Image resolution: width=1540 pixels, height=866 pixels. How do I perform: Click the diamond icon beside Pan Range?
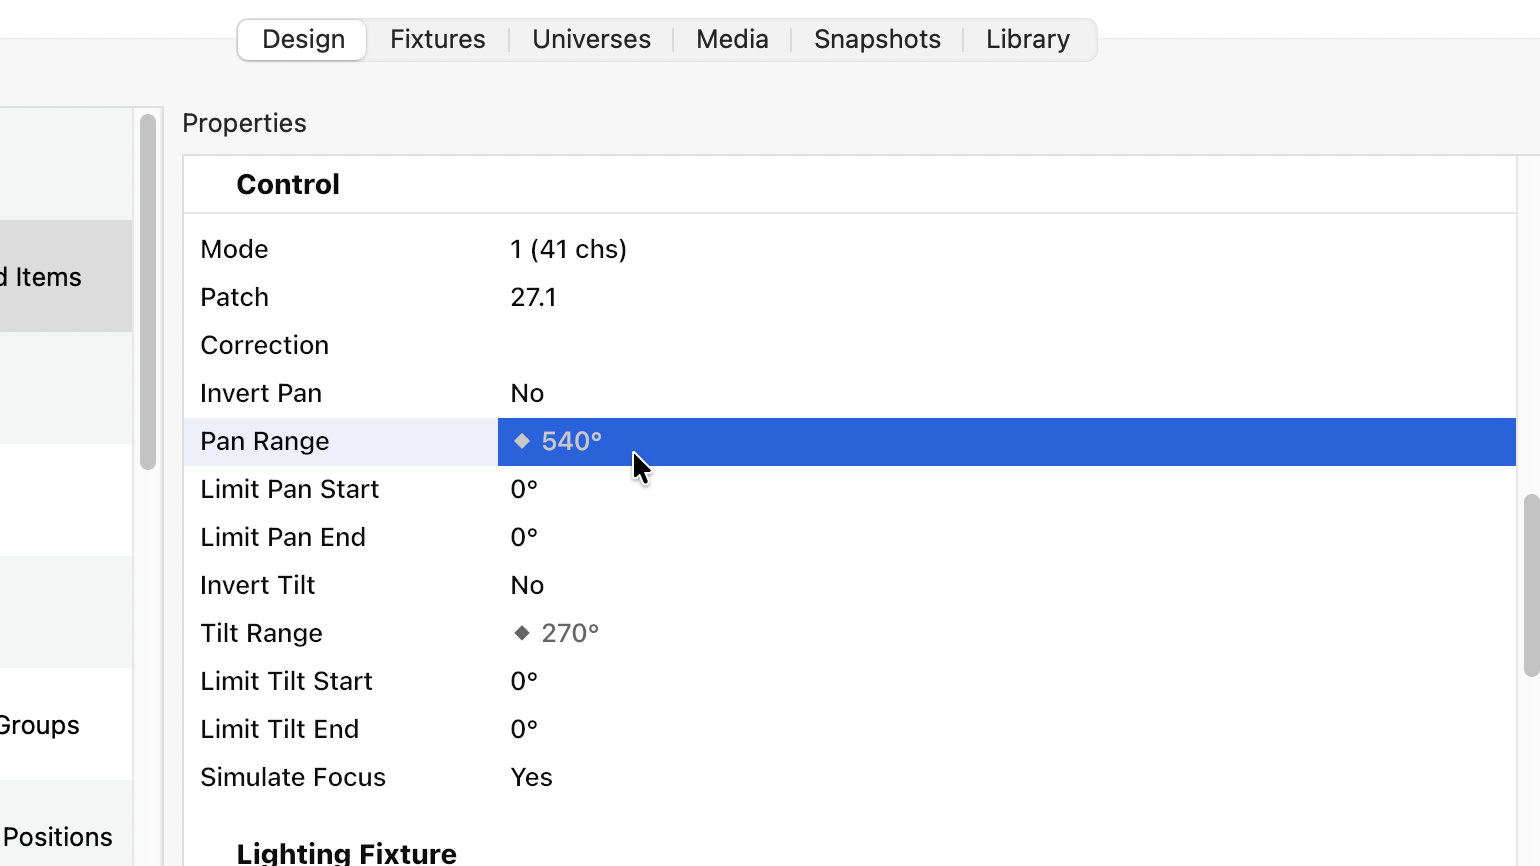coord(522,441)
